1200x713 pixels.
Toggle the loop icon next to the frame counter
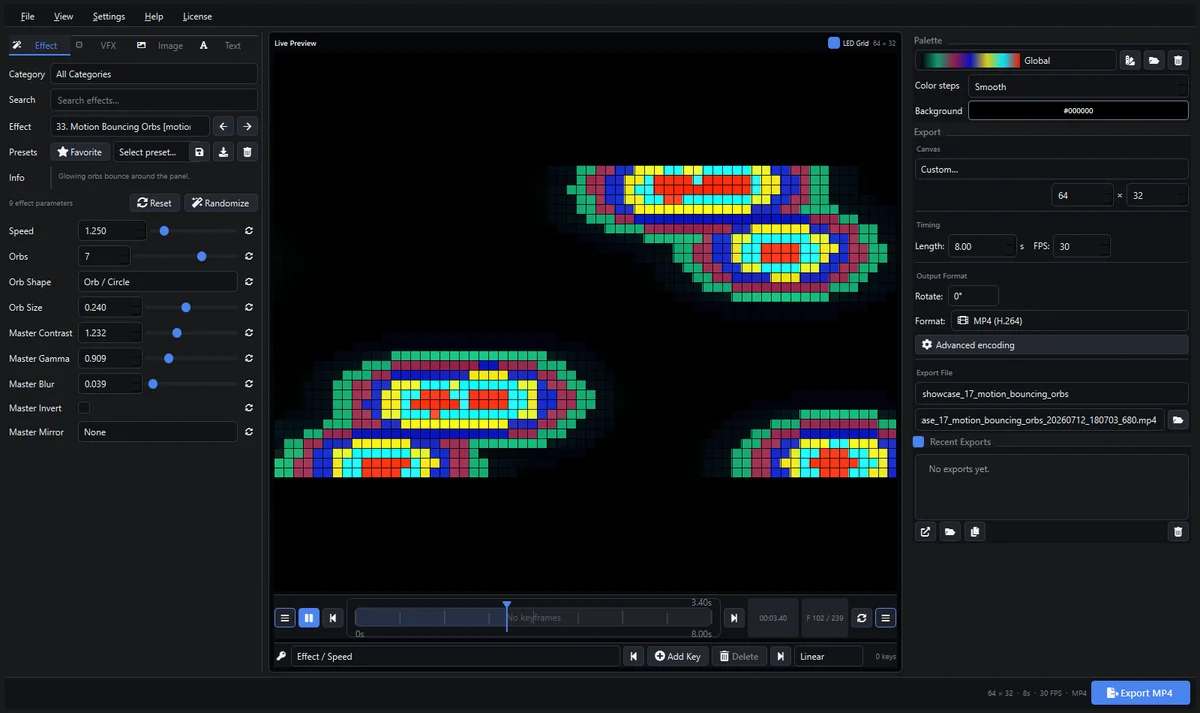pos(861,618)
